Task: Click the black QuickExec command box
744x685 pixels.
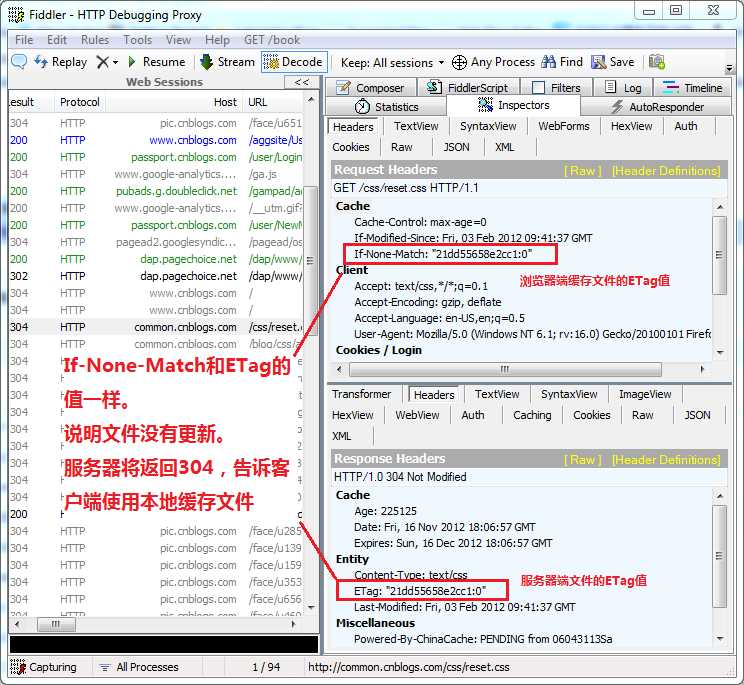Action: click(164, 645)
